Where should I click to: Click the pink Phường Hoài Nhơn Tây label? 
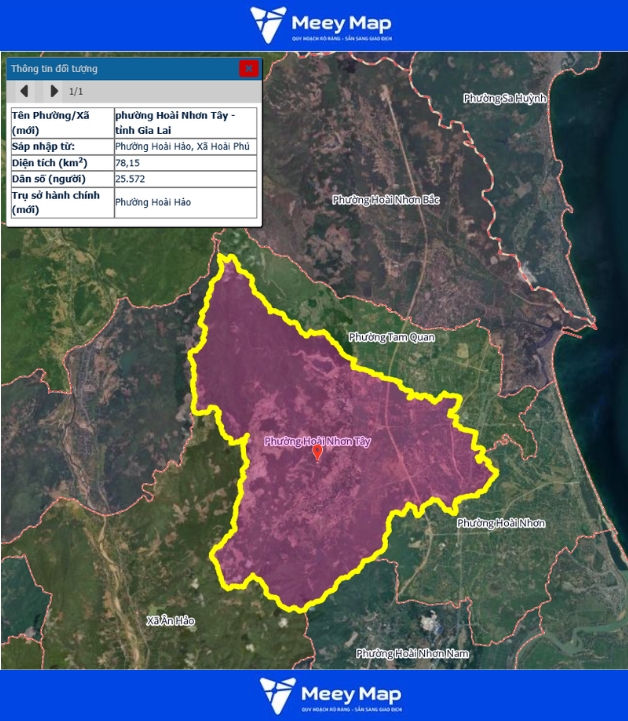pos(316,440)
